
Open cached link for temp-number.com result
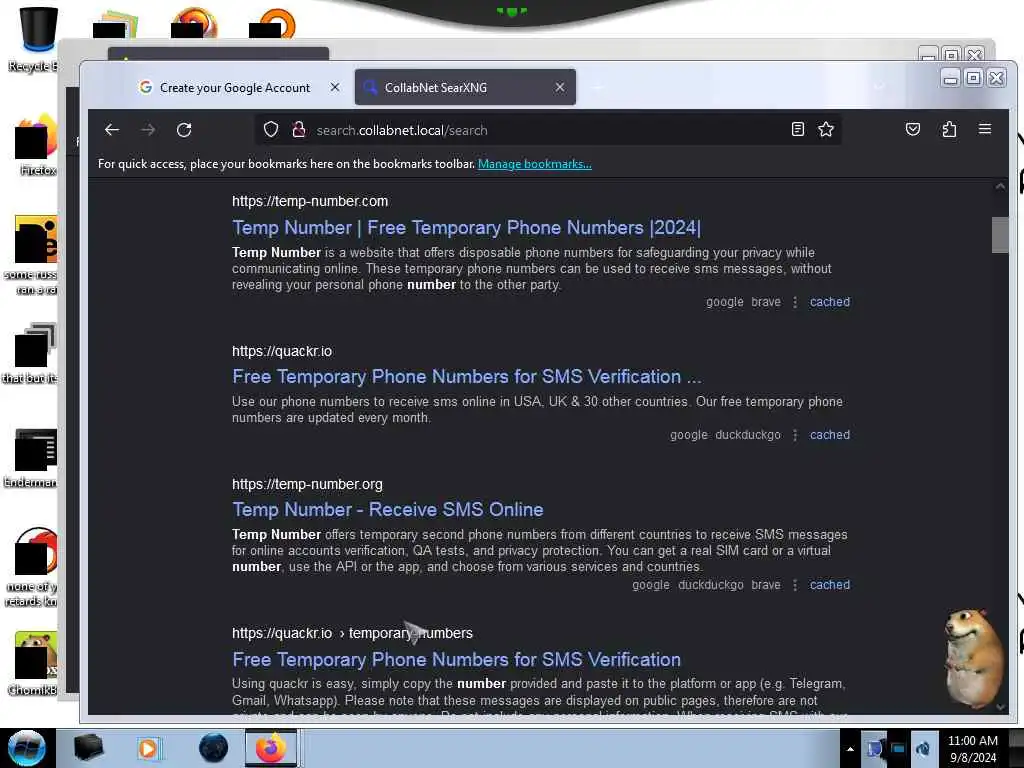pyautogui.click(x=830, y=302)
